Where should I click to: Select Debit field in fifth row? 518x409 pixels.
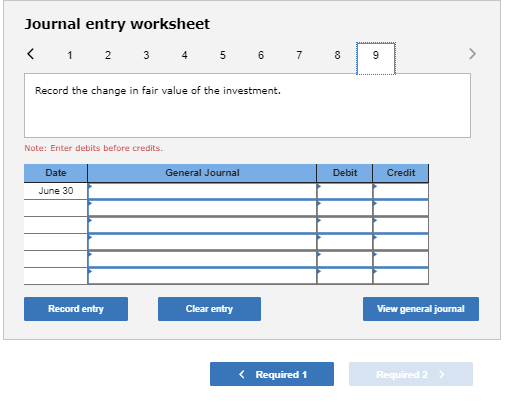pyautogui.click(x=345, y=259)
